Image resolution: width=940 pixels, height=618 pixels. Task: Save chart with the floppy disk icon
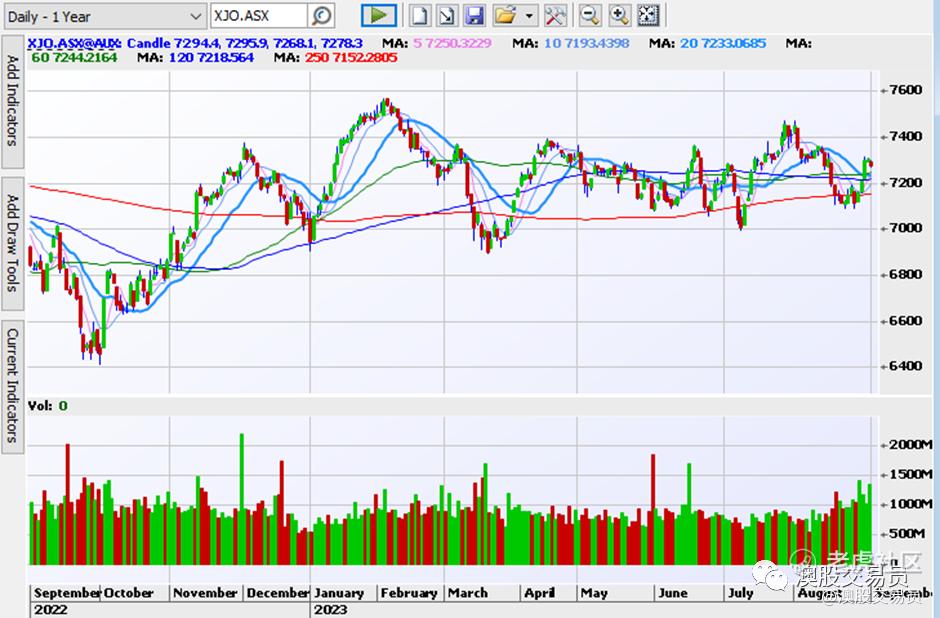click(474, 16)
